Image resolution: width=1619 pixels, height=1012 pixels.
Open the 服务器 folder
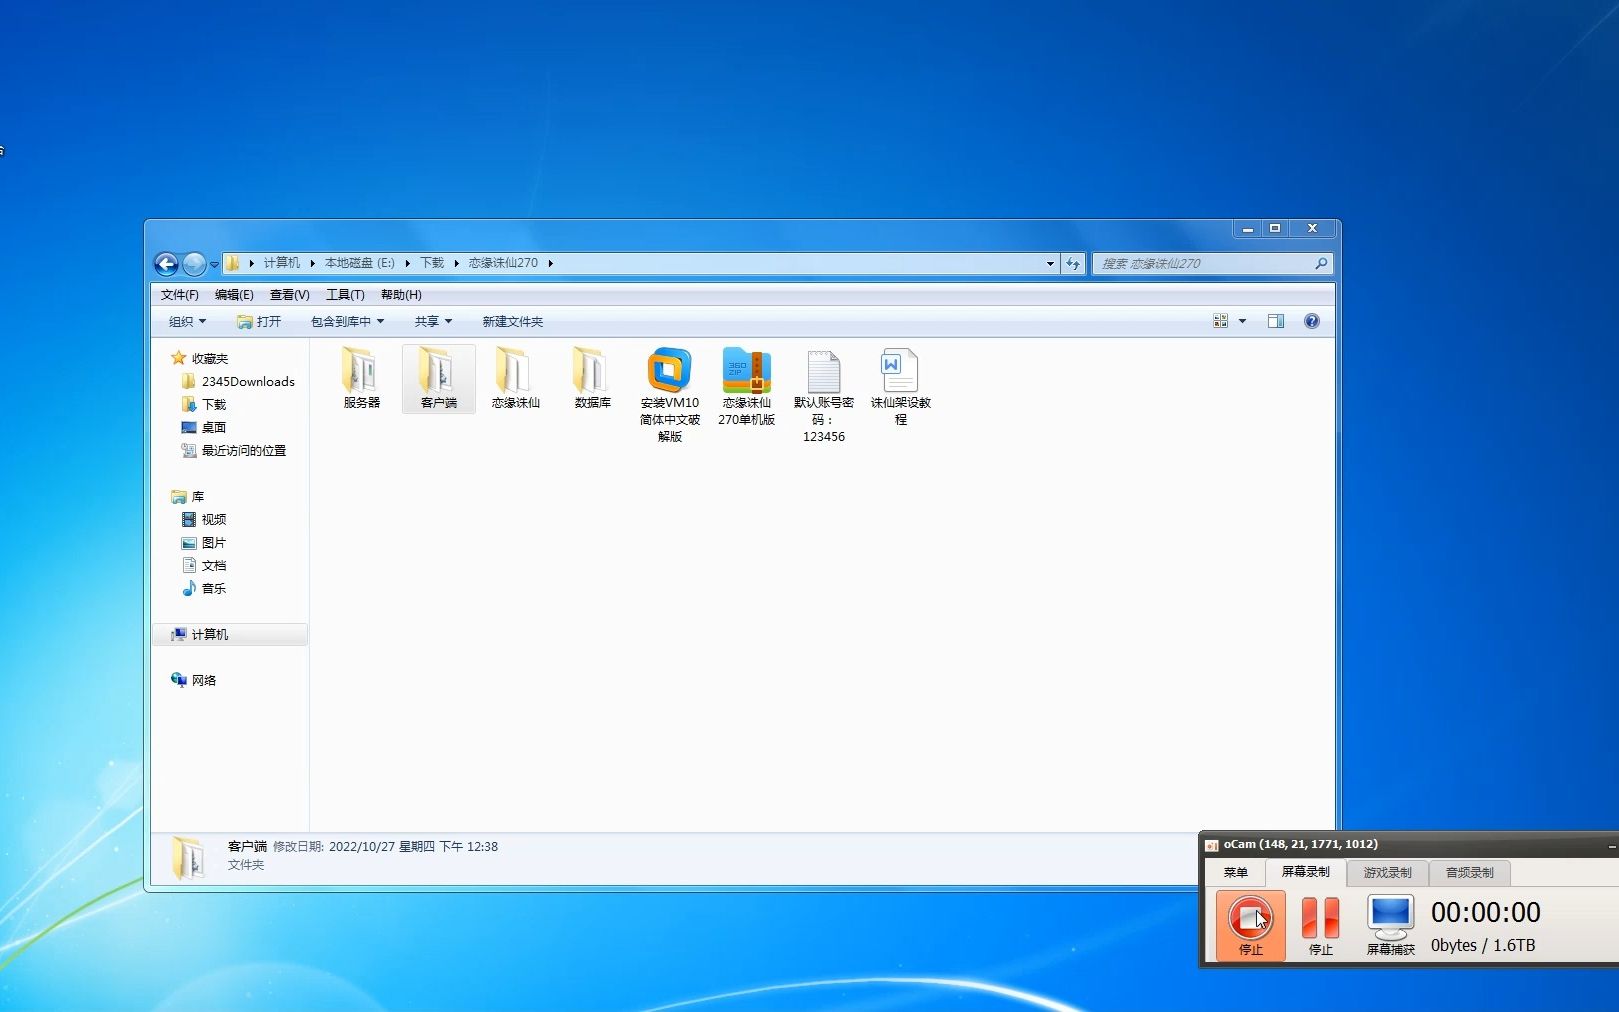(361, 378)
